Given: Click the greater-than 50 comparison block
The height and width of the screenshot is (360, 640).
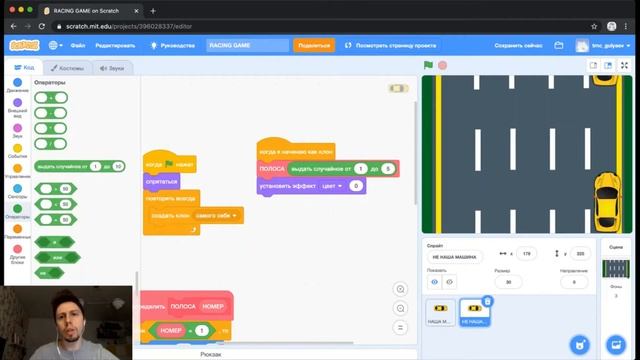Looking at the screenshot, I should tap(56, 189).
